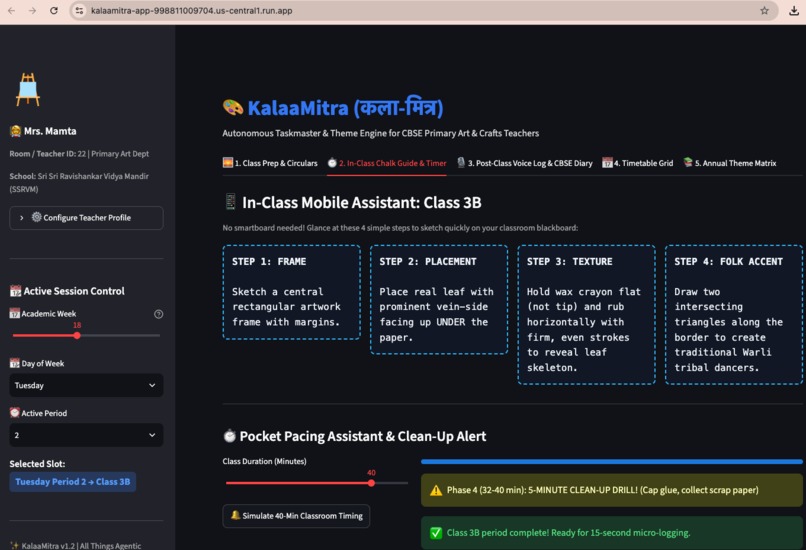Click Class Duration (Minutes) label
Viewport: 806px width, 550px height.
pos(264,461)
